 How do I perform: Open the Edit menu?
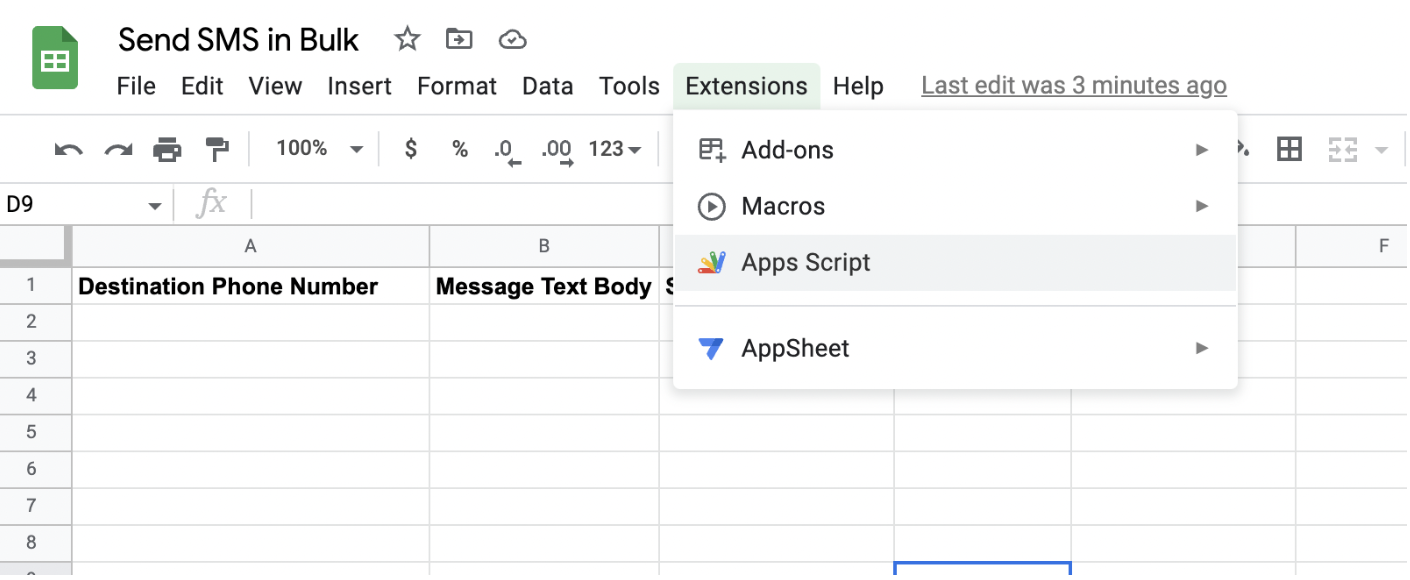202,86
